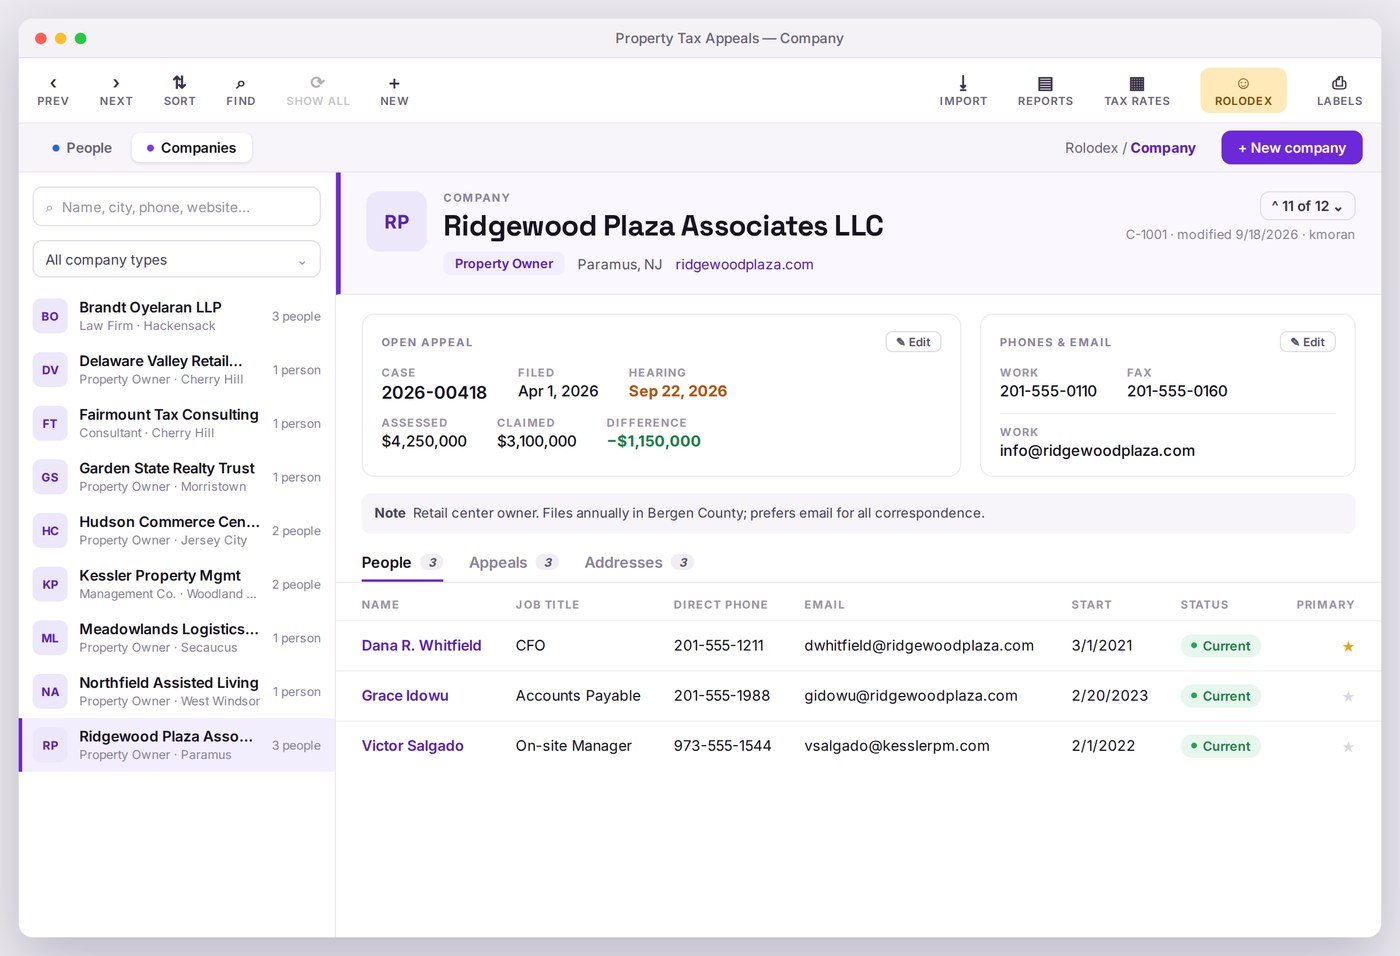Viewport: 1400px width, 956px height.
Task: Click fax number 201-555-0160
Action: 1177,392
